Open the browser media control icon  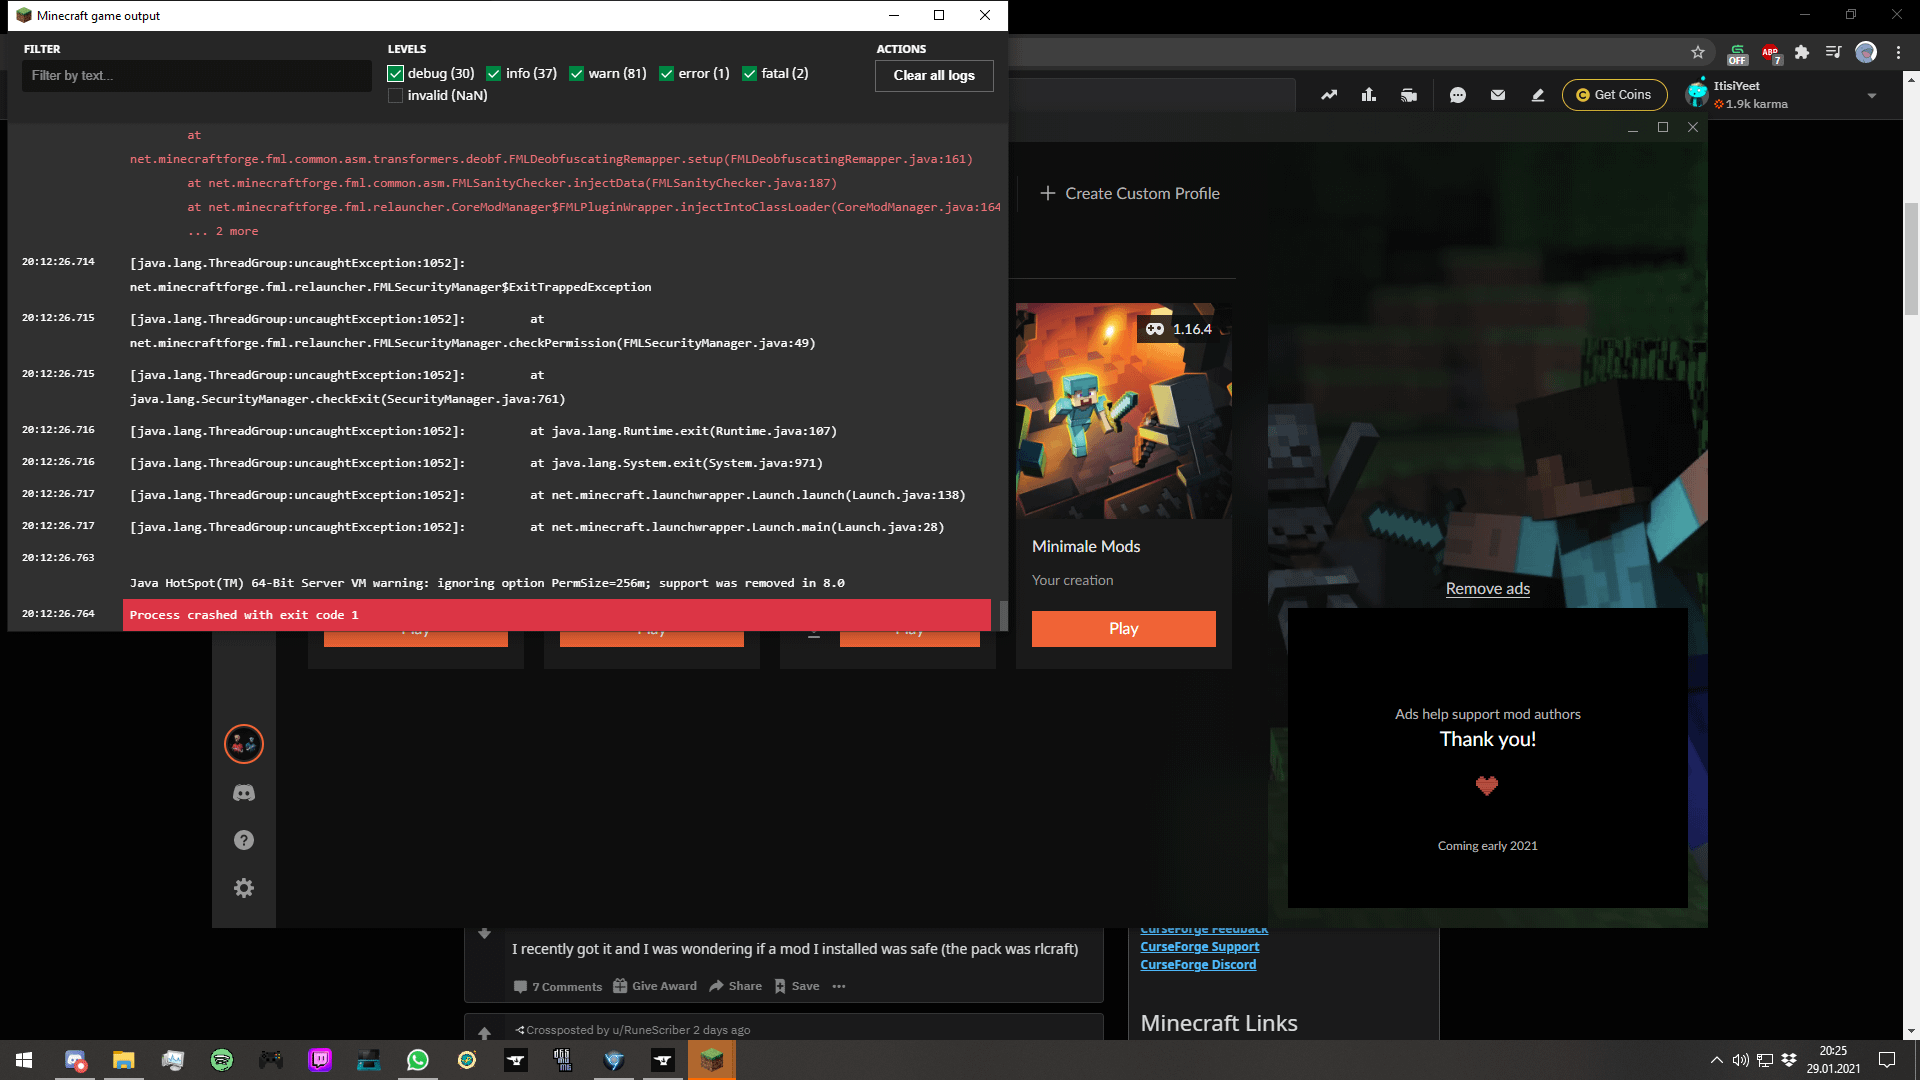[1833, 52]
